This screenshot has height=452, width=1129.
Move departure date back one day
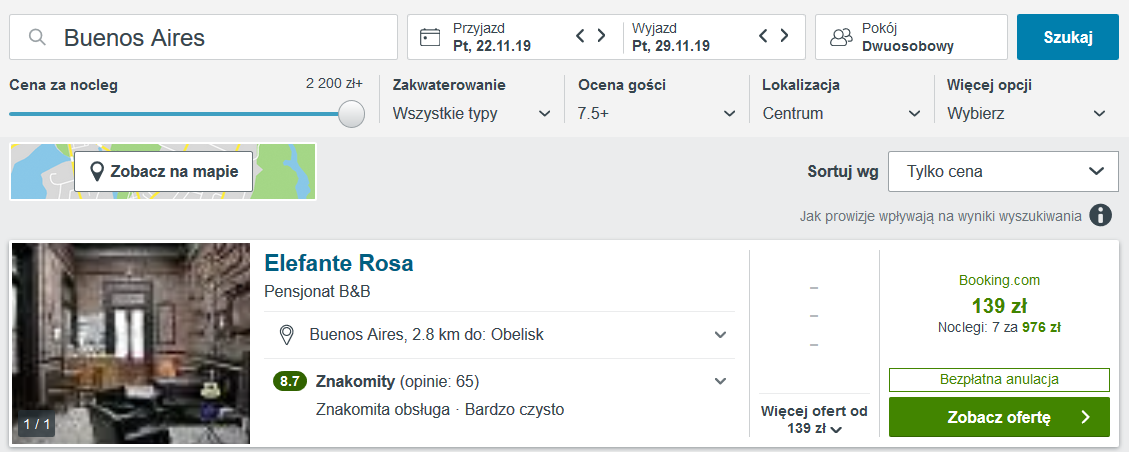click(764, 35)
